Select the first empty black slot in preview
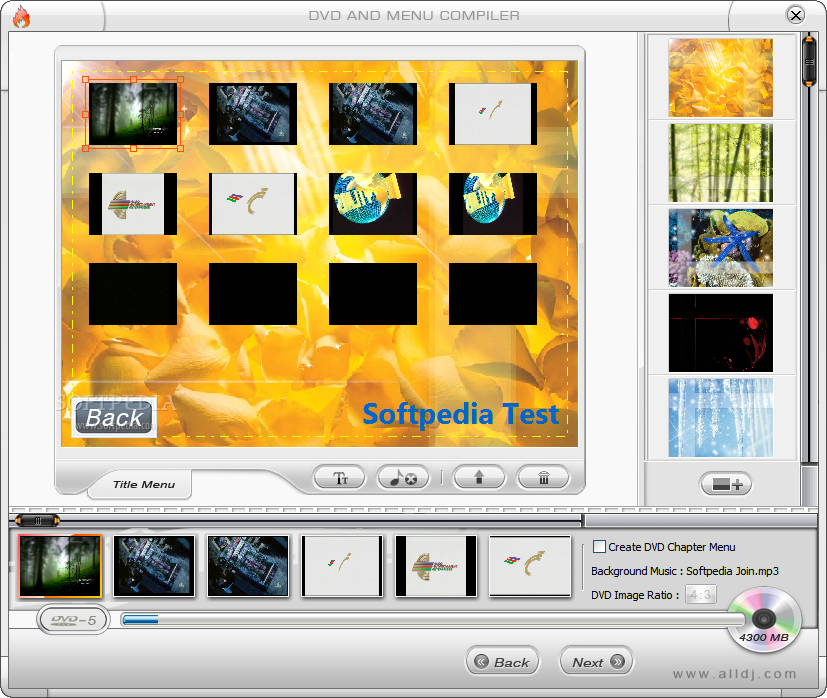The image size is (827, 698). click(133, 294)
